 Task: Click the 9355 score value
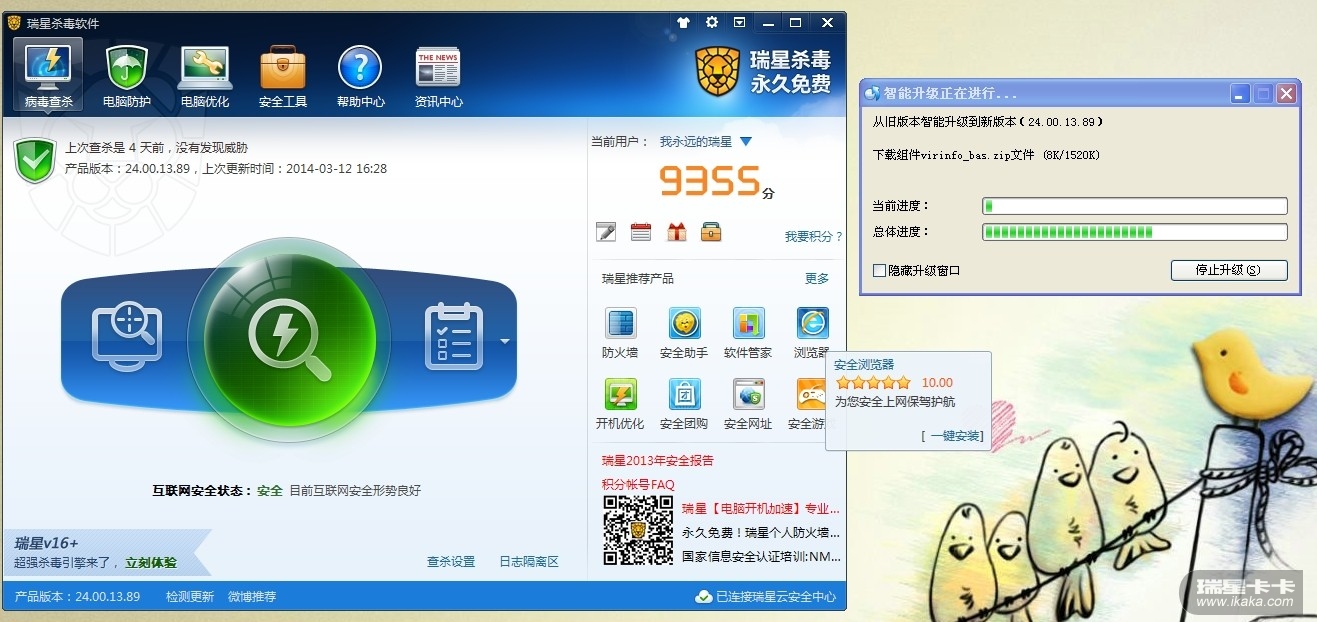710,180
